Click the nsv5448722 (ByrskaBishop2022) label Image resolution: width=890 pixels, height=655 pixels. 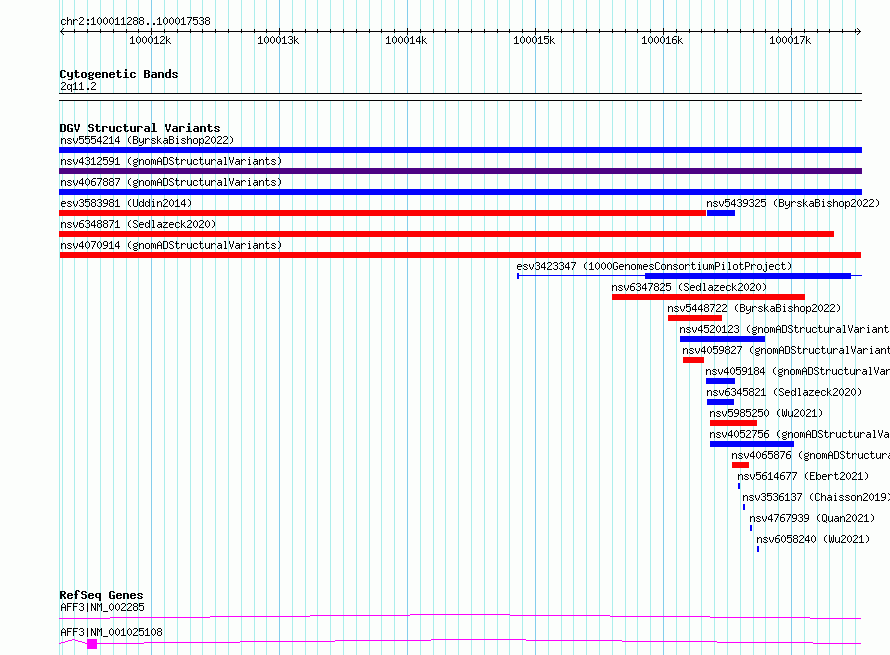click(754, 308)
